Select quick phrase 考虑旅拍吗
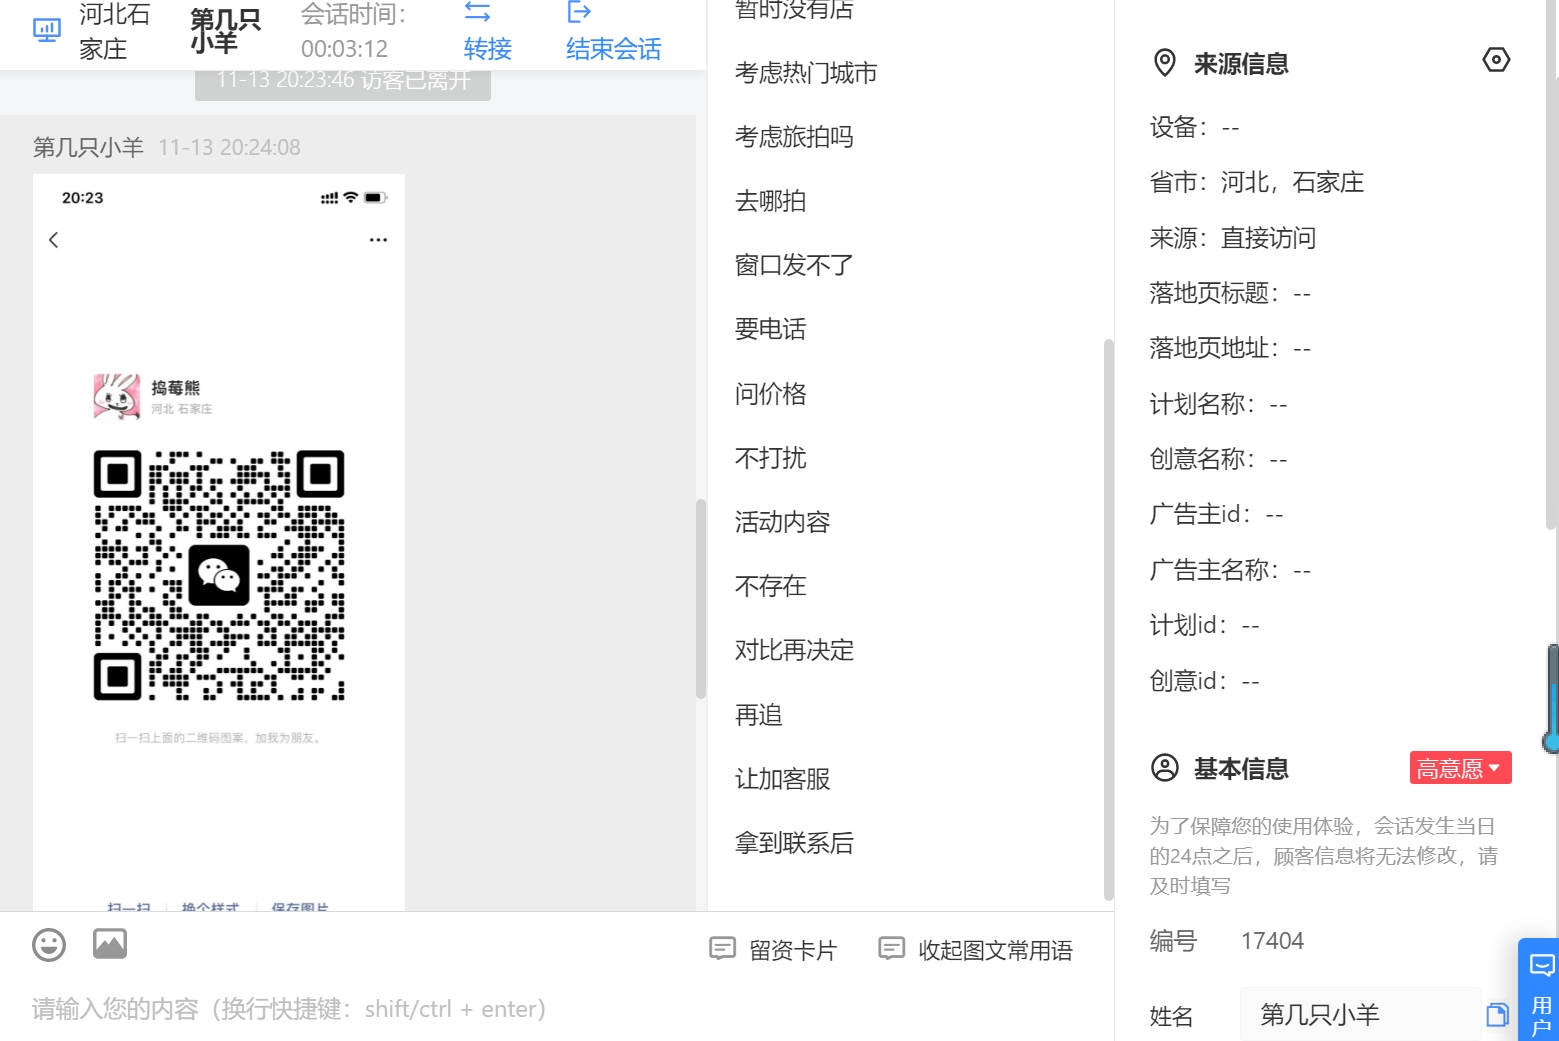This screenshot has height=1041, width=1559. point(794,137)
